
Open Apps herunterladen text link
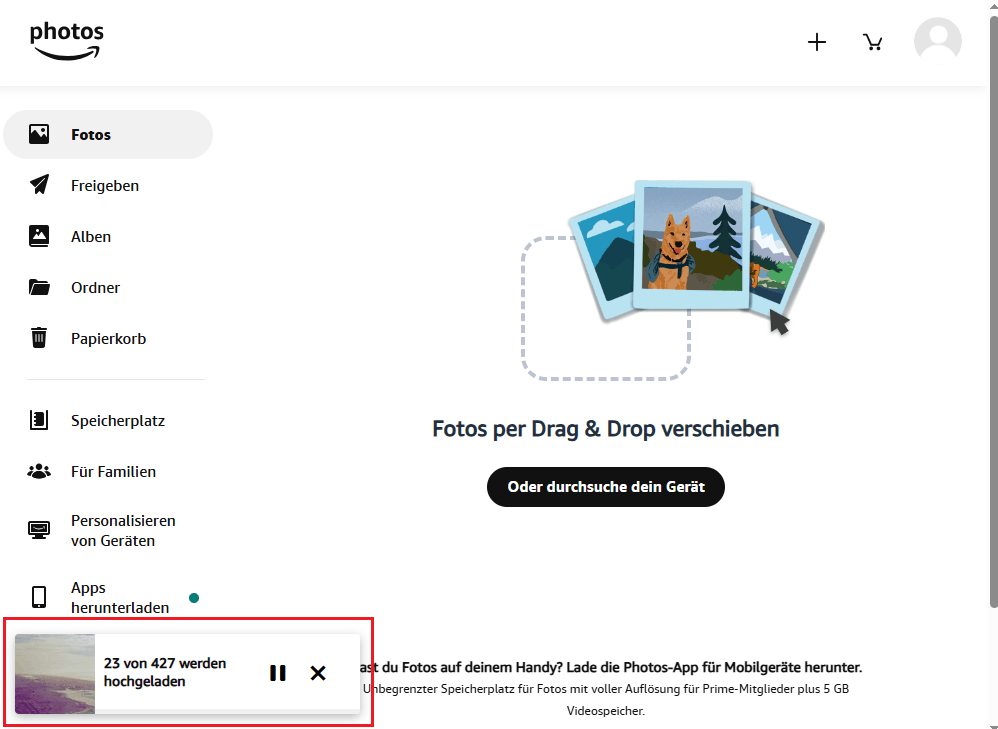120,597
